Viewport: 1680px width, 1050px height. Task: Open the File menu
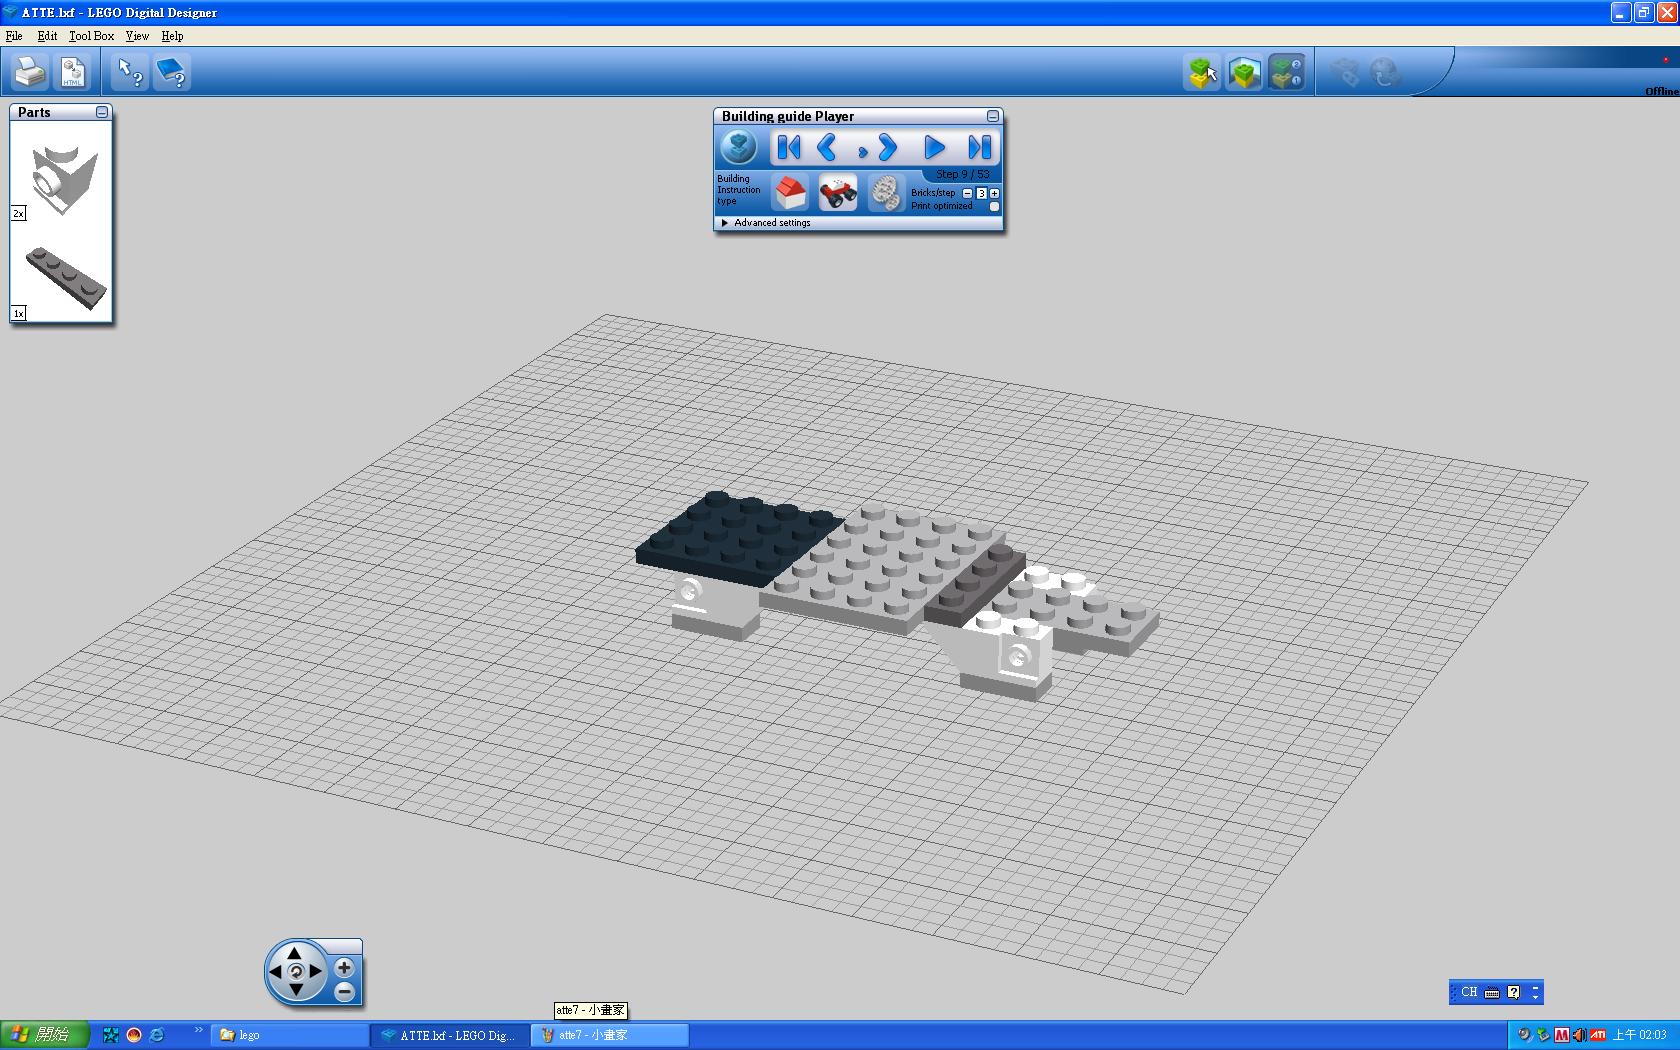pos(14,36)
